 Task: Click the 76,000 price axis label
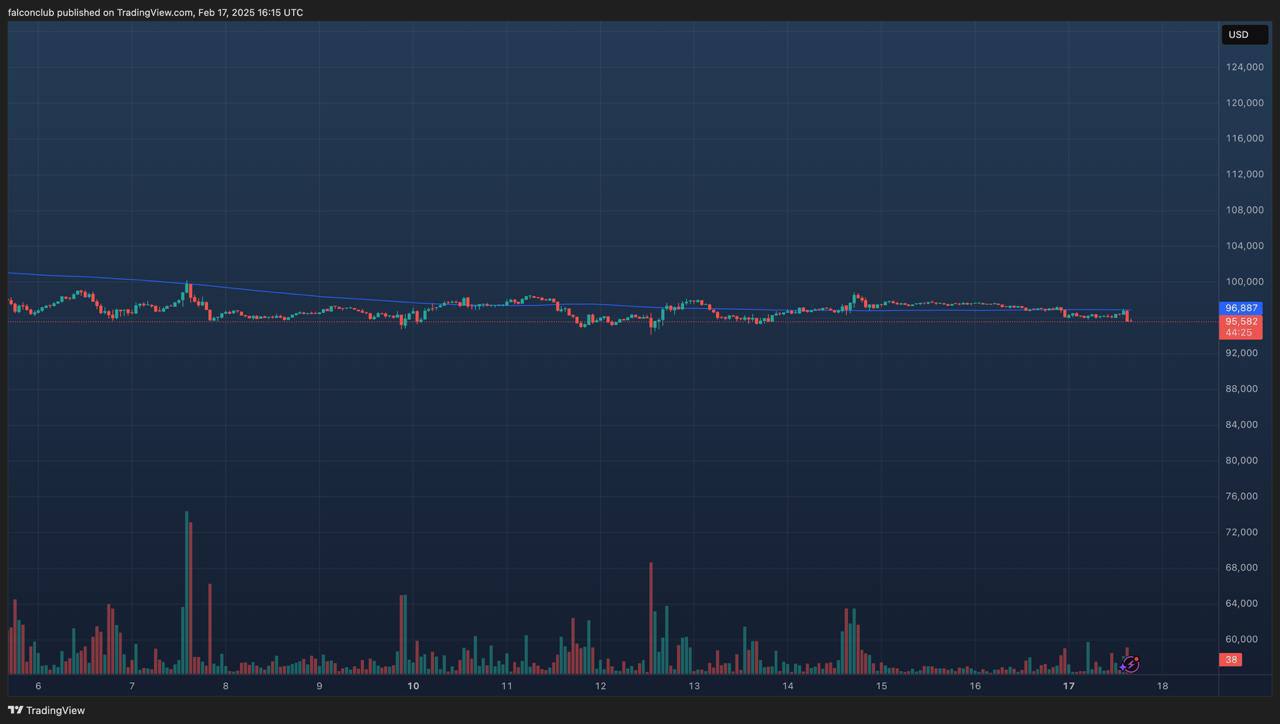(x=1242, y=496)
